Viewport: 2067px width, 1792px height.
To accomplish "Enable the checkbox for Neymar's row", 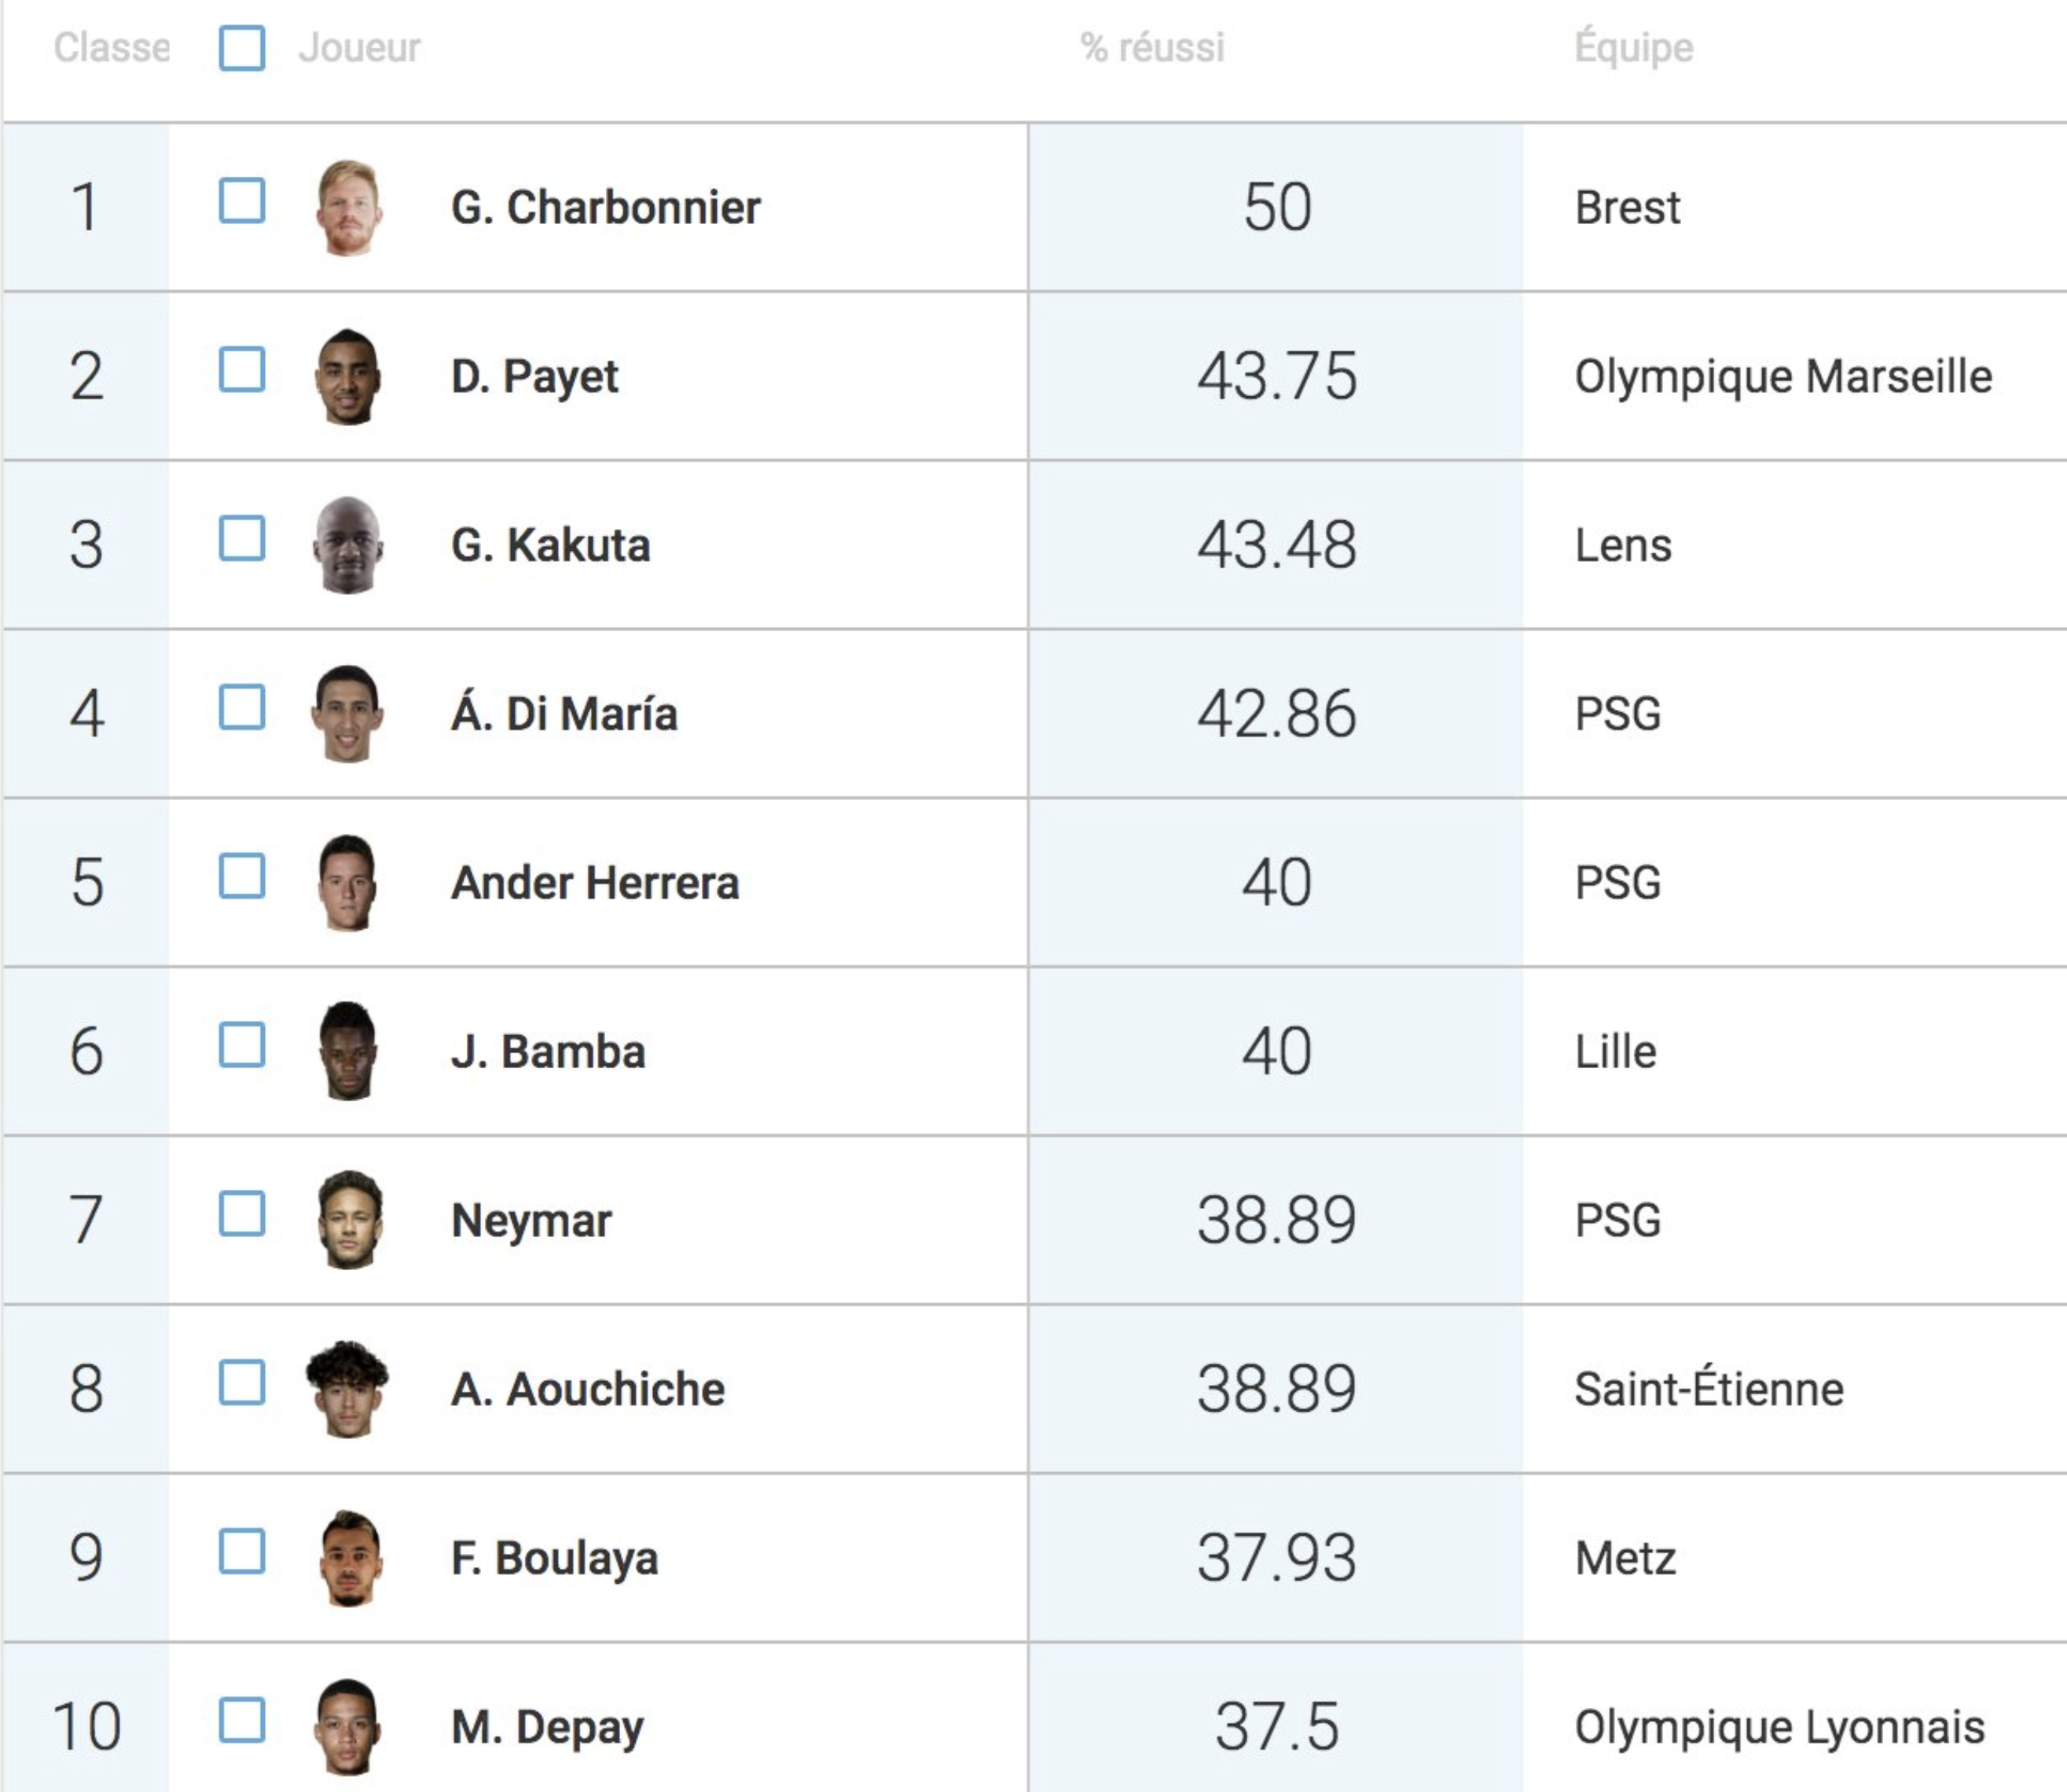I will pyautogui.click(x=242, y=1214).
